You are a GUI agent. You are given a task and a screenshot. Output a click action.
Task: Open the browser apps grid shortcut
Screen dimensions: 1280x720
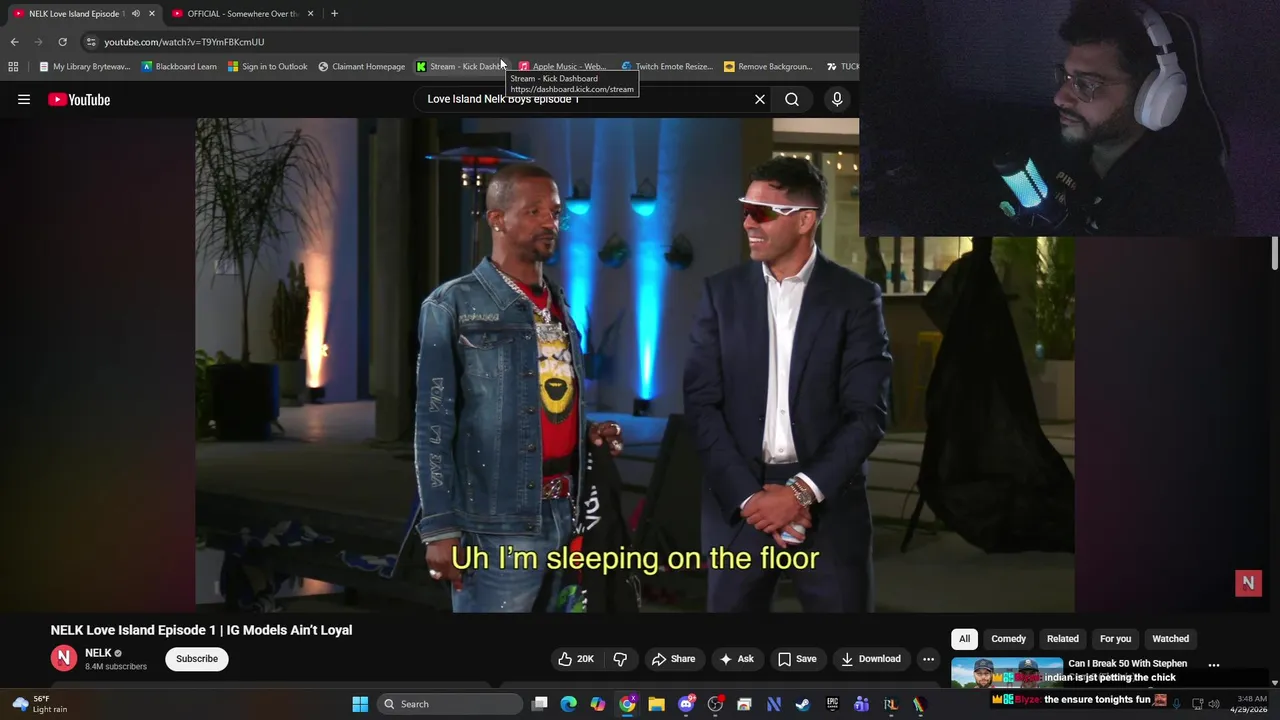pyautogui.click(x=13, y=67)
